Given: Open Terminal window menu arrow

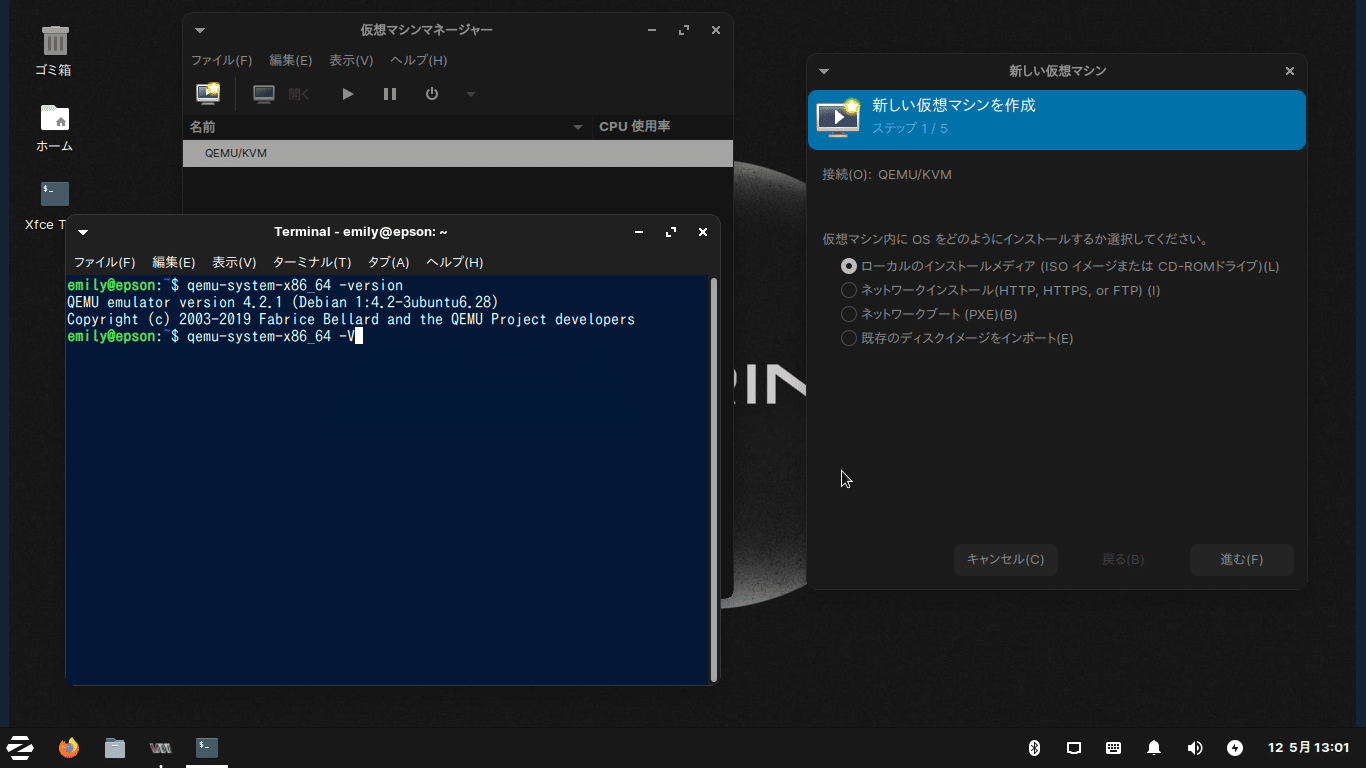Looking at the screenshot, I should (x=83, y=232).
